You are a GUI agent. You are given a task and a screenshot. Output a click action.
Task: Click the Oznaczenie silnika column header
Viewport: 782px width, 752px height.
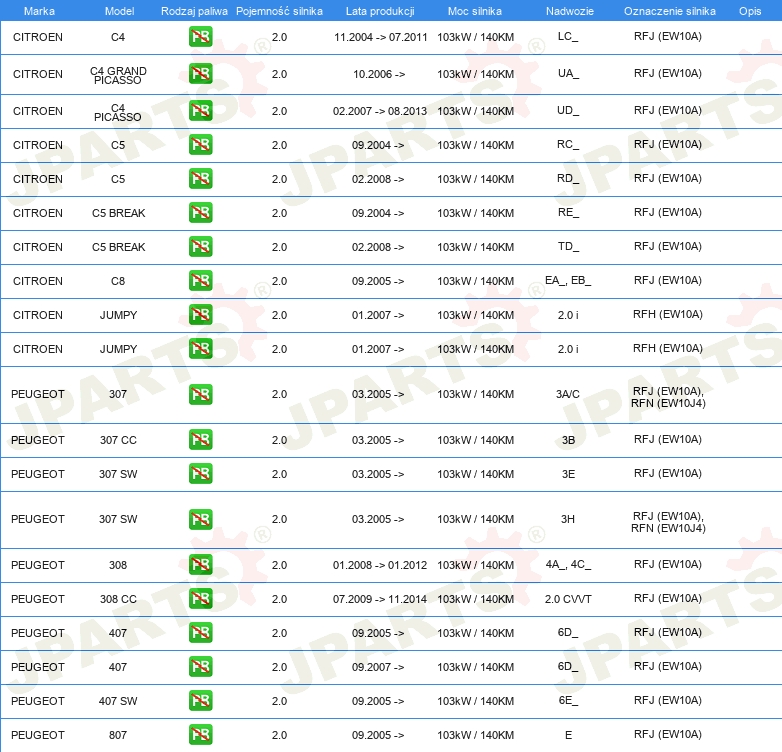tap(670, 11)
